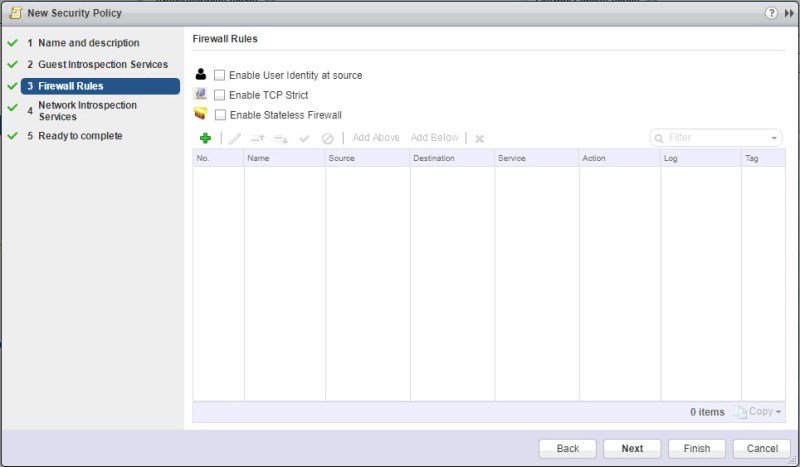Open Network Introspection Services step
Viewport: 800px width, 467px height.
87,110
